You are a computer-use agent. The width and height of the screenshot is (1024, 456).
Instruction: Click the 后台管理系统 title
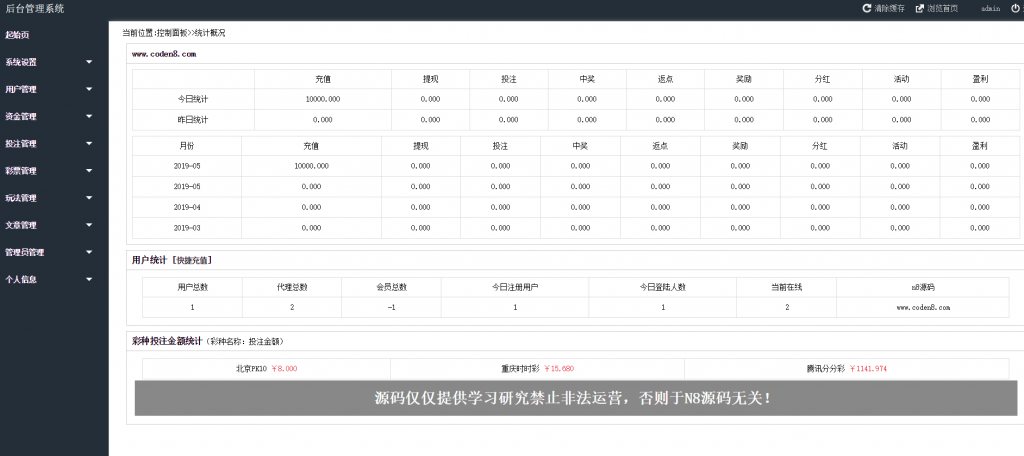point(35,8)
